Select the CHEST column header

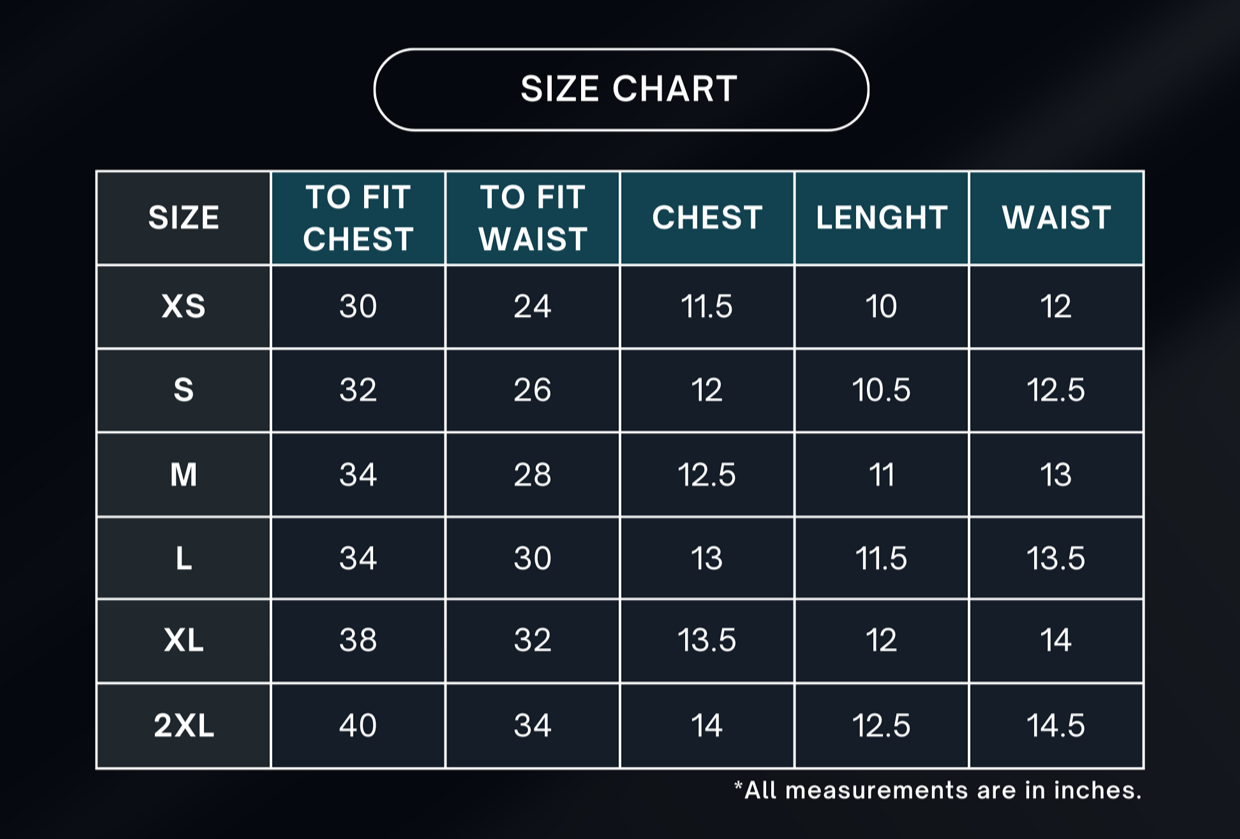[x=707, y=218]
